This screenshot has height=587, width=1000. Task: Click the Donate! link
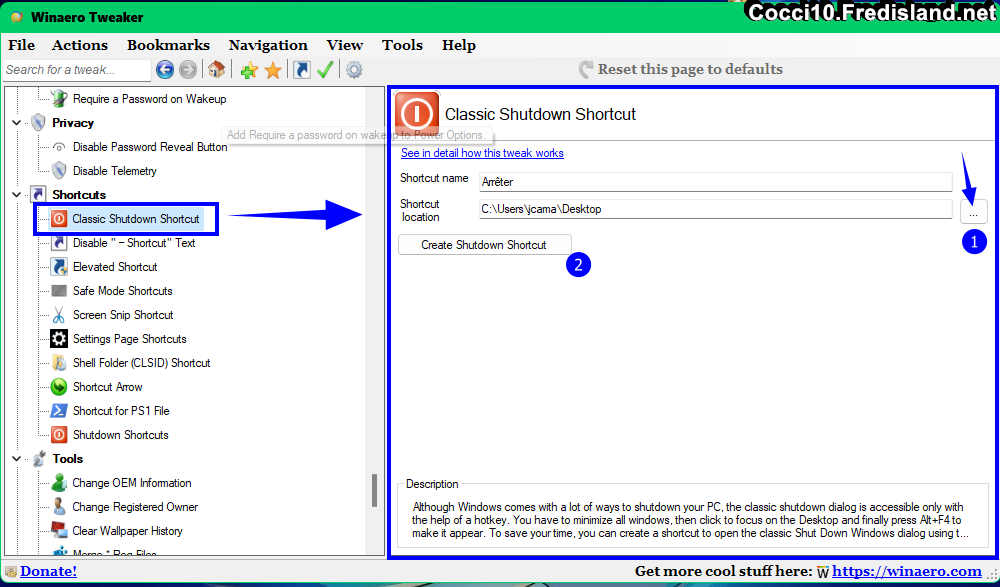pyautogui.click(x=48, y=571)
